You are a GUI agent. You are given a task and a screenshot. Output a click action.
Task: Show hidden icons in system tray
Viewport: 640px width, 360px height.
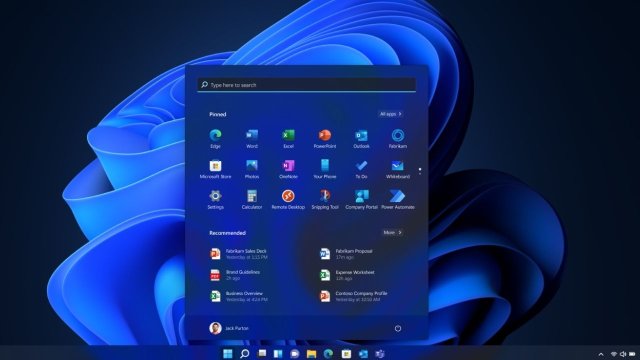[x=601, y=354]
